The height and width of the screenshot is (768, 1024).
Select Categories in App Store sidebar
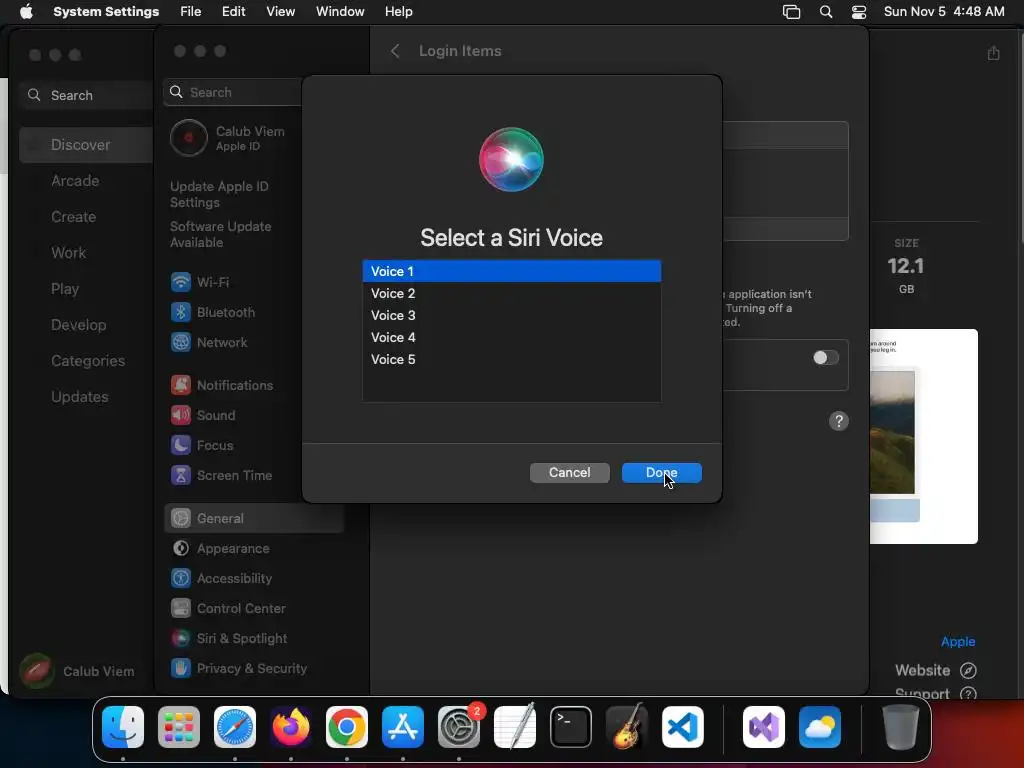pyautogui.click(x=88, y=360)
